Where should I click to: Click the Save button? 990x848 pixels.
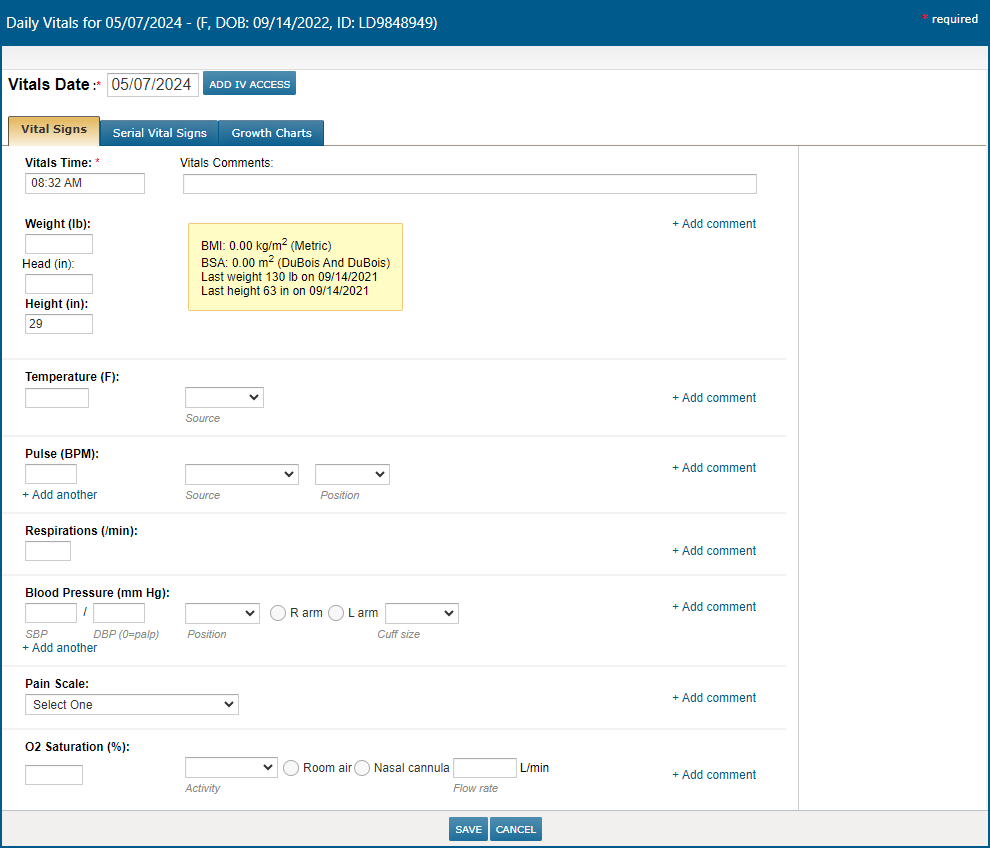coord(468,830)
